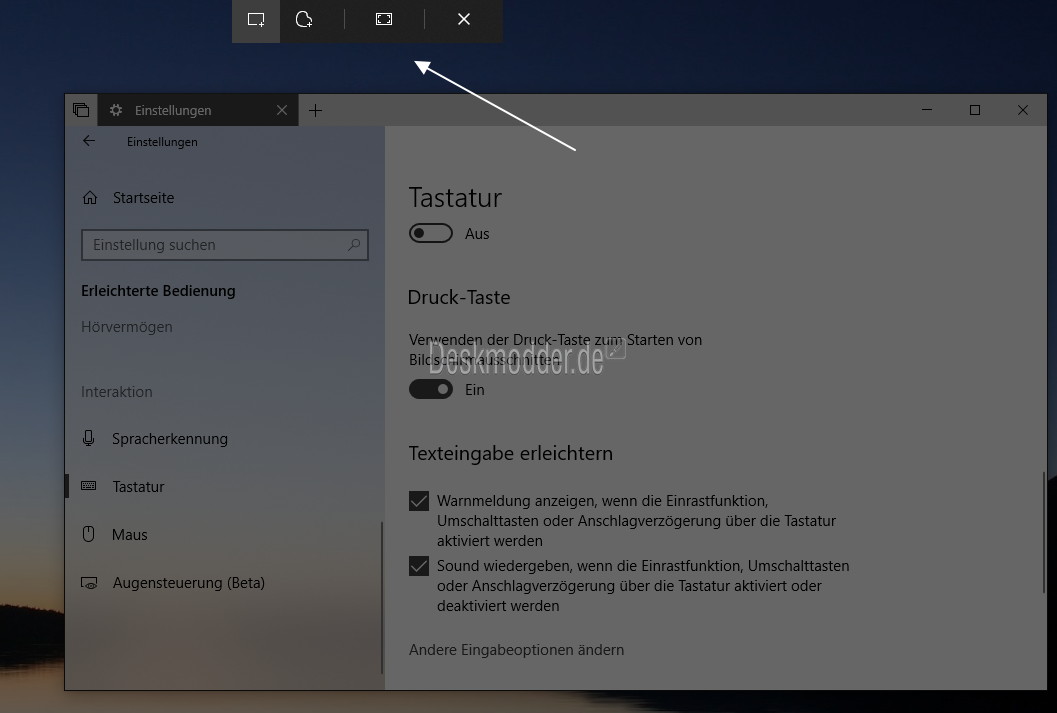Viewport: 1057px width, 713px height.
Task: Click the microphone icon for Spracherkennung
Action: 88,438
